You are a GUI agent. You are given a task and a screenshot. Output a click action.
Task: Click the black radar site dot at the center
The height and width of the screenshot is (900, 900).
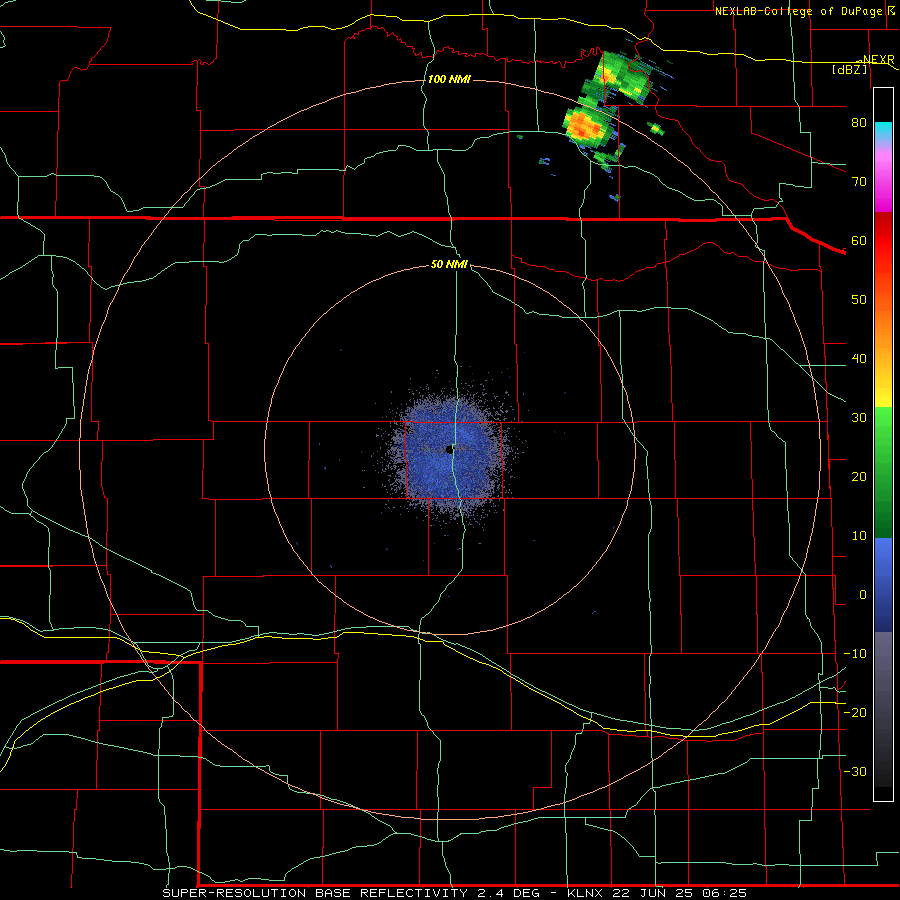point(449,450)
